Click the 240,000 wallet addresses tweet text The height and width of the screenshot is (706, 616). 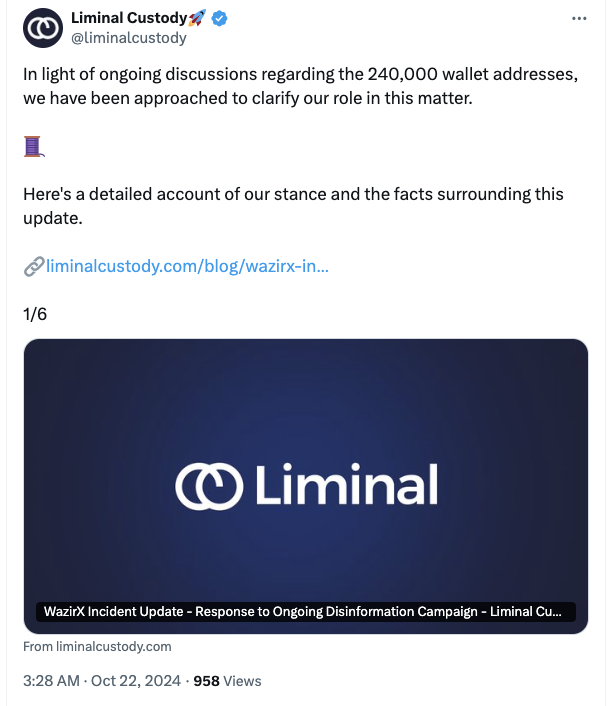[473, 74]
